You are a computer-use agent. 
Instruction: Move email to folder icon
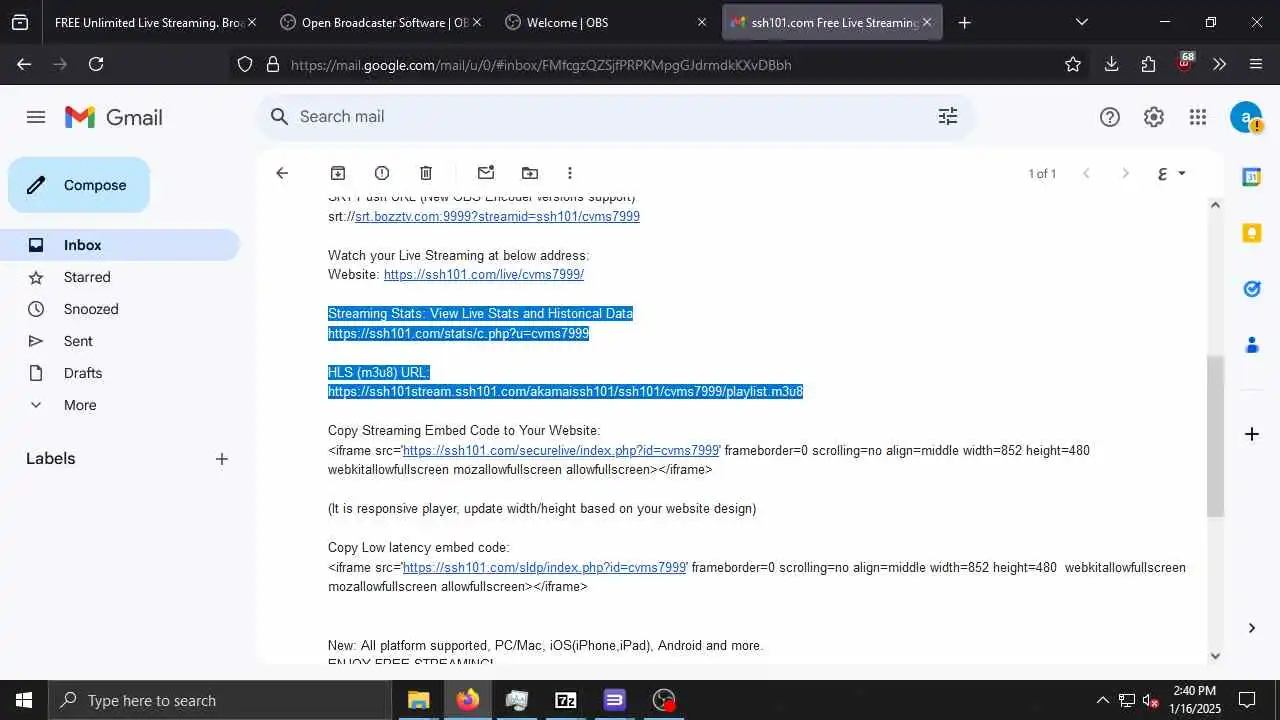(x=530, y=173)
